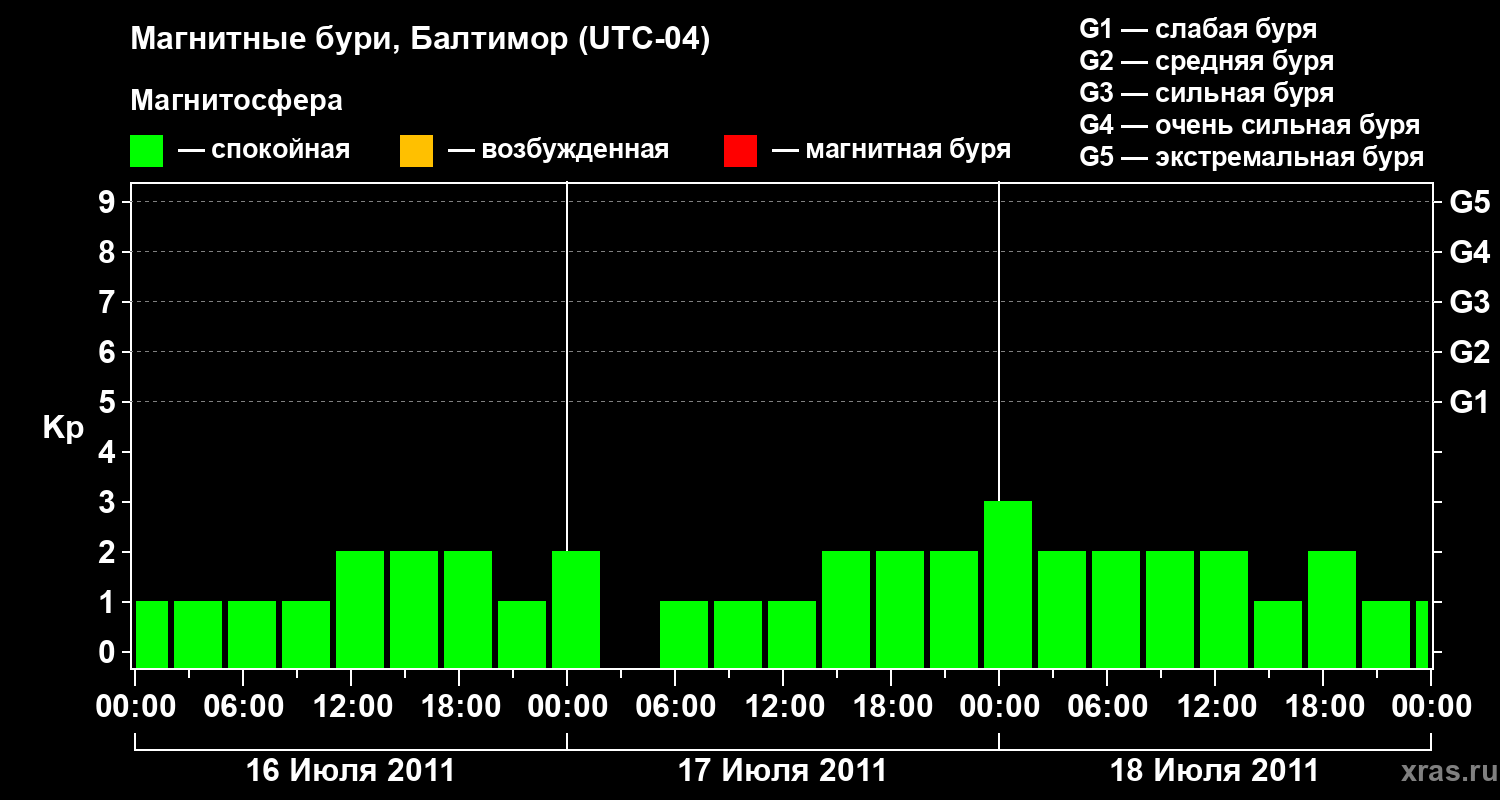
Task: Click the G1 label on the right axis
Action: (x=1469, y=402)
